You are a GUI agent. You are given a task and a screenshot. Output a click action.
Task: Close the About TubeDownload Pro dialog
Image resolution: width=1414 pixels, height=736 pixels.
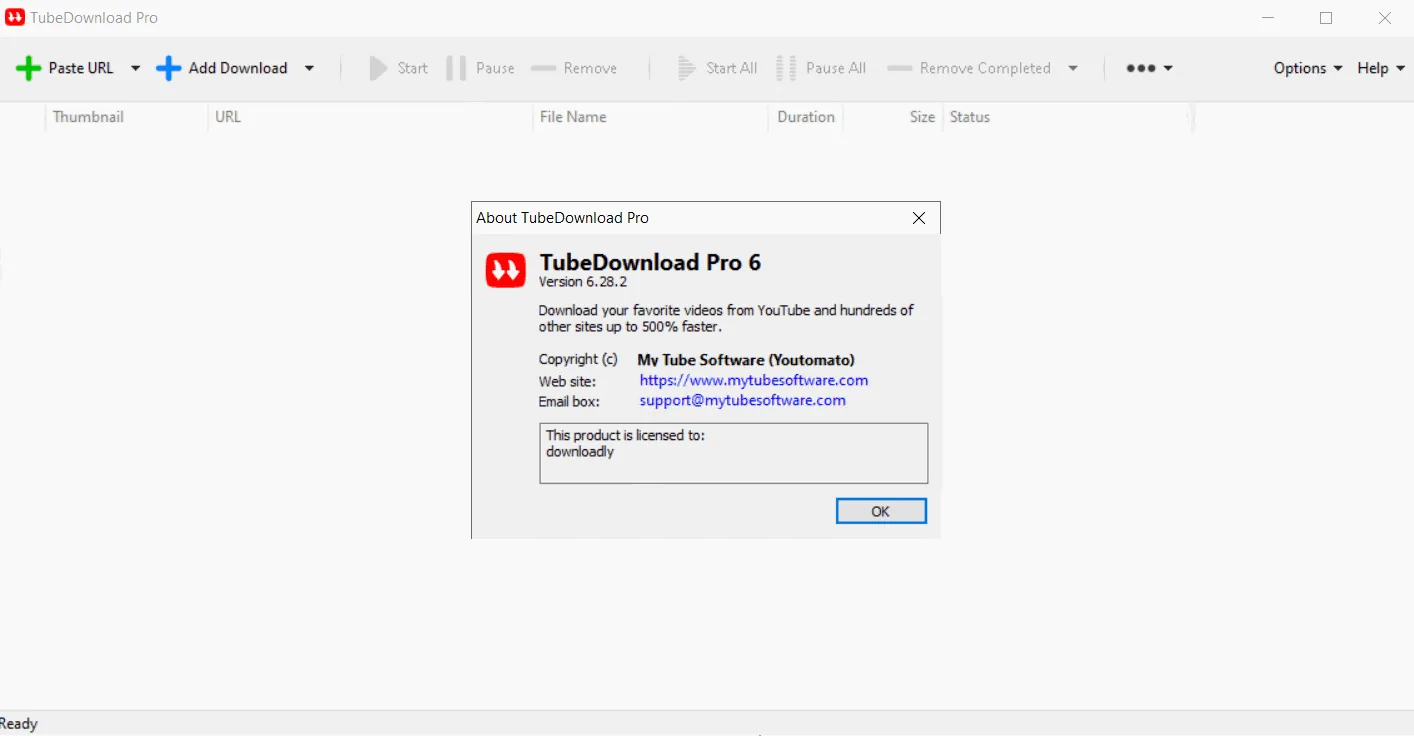click(x=919, y=218)
